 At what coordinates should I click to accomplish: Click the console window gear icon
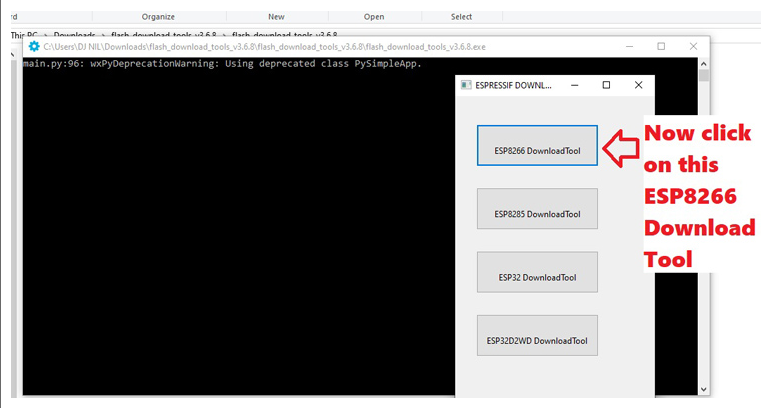(34, 47)
